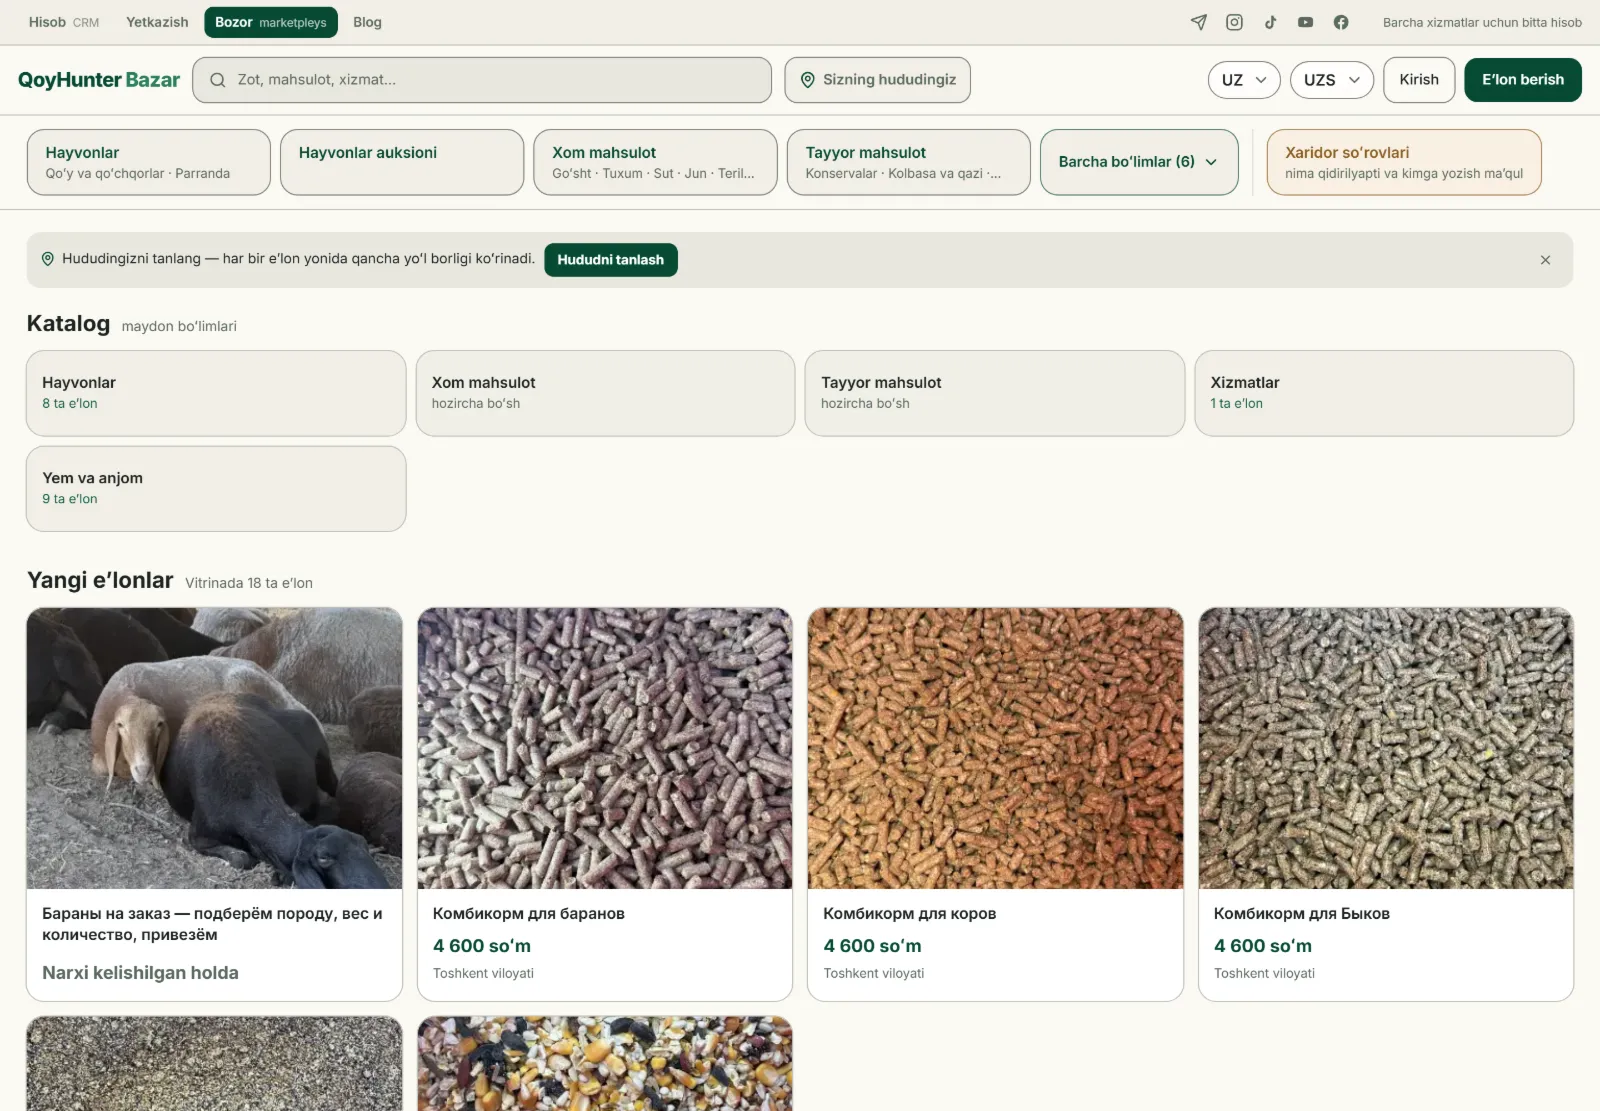Open the Hayvonlar auksioni category

(402, 162)
